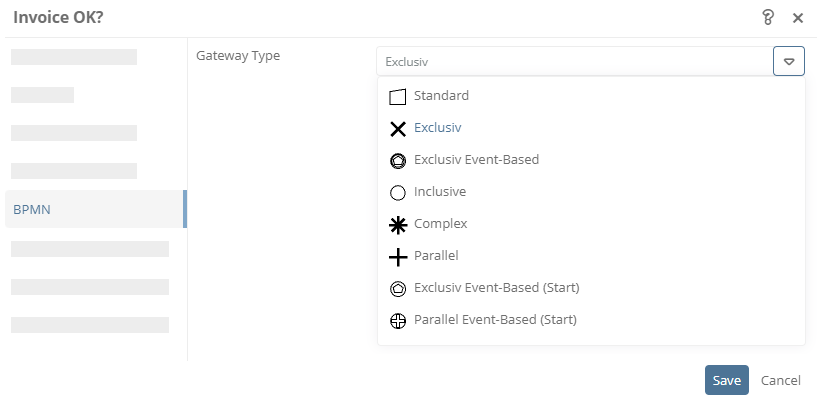This screenshot has height=404, width=821.
Task: Open the BPMN section tab
Action: [96, 209]
